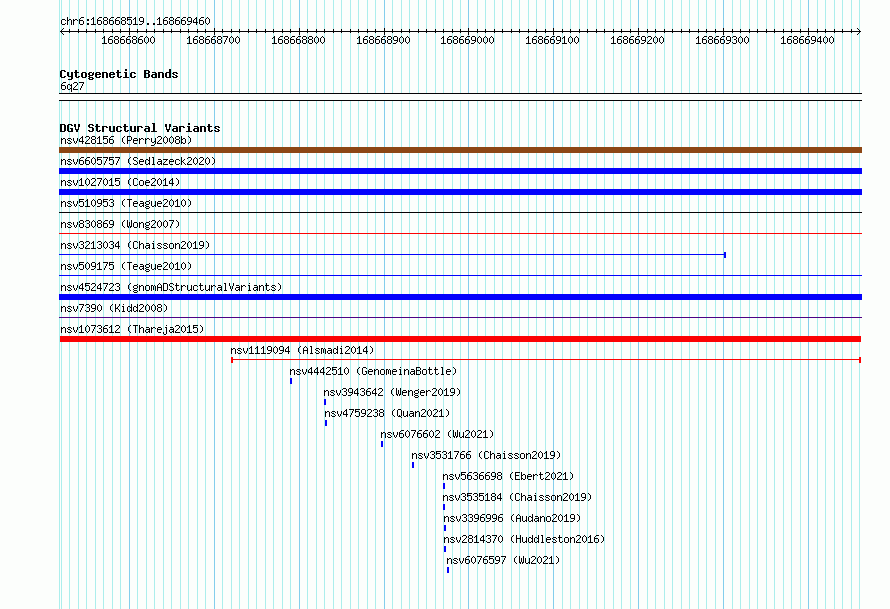The width and height of the screenshot is (890, 609).
Task: Click nsv4524723 (gnomADStructuralVariants) label
Action: click(x=171, y=287)
